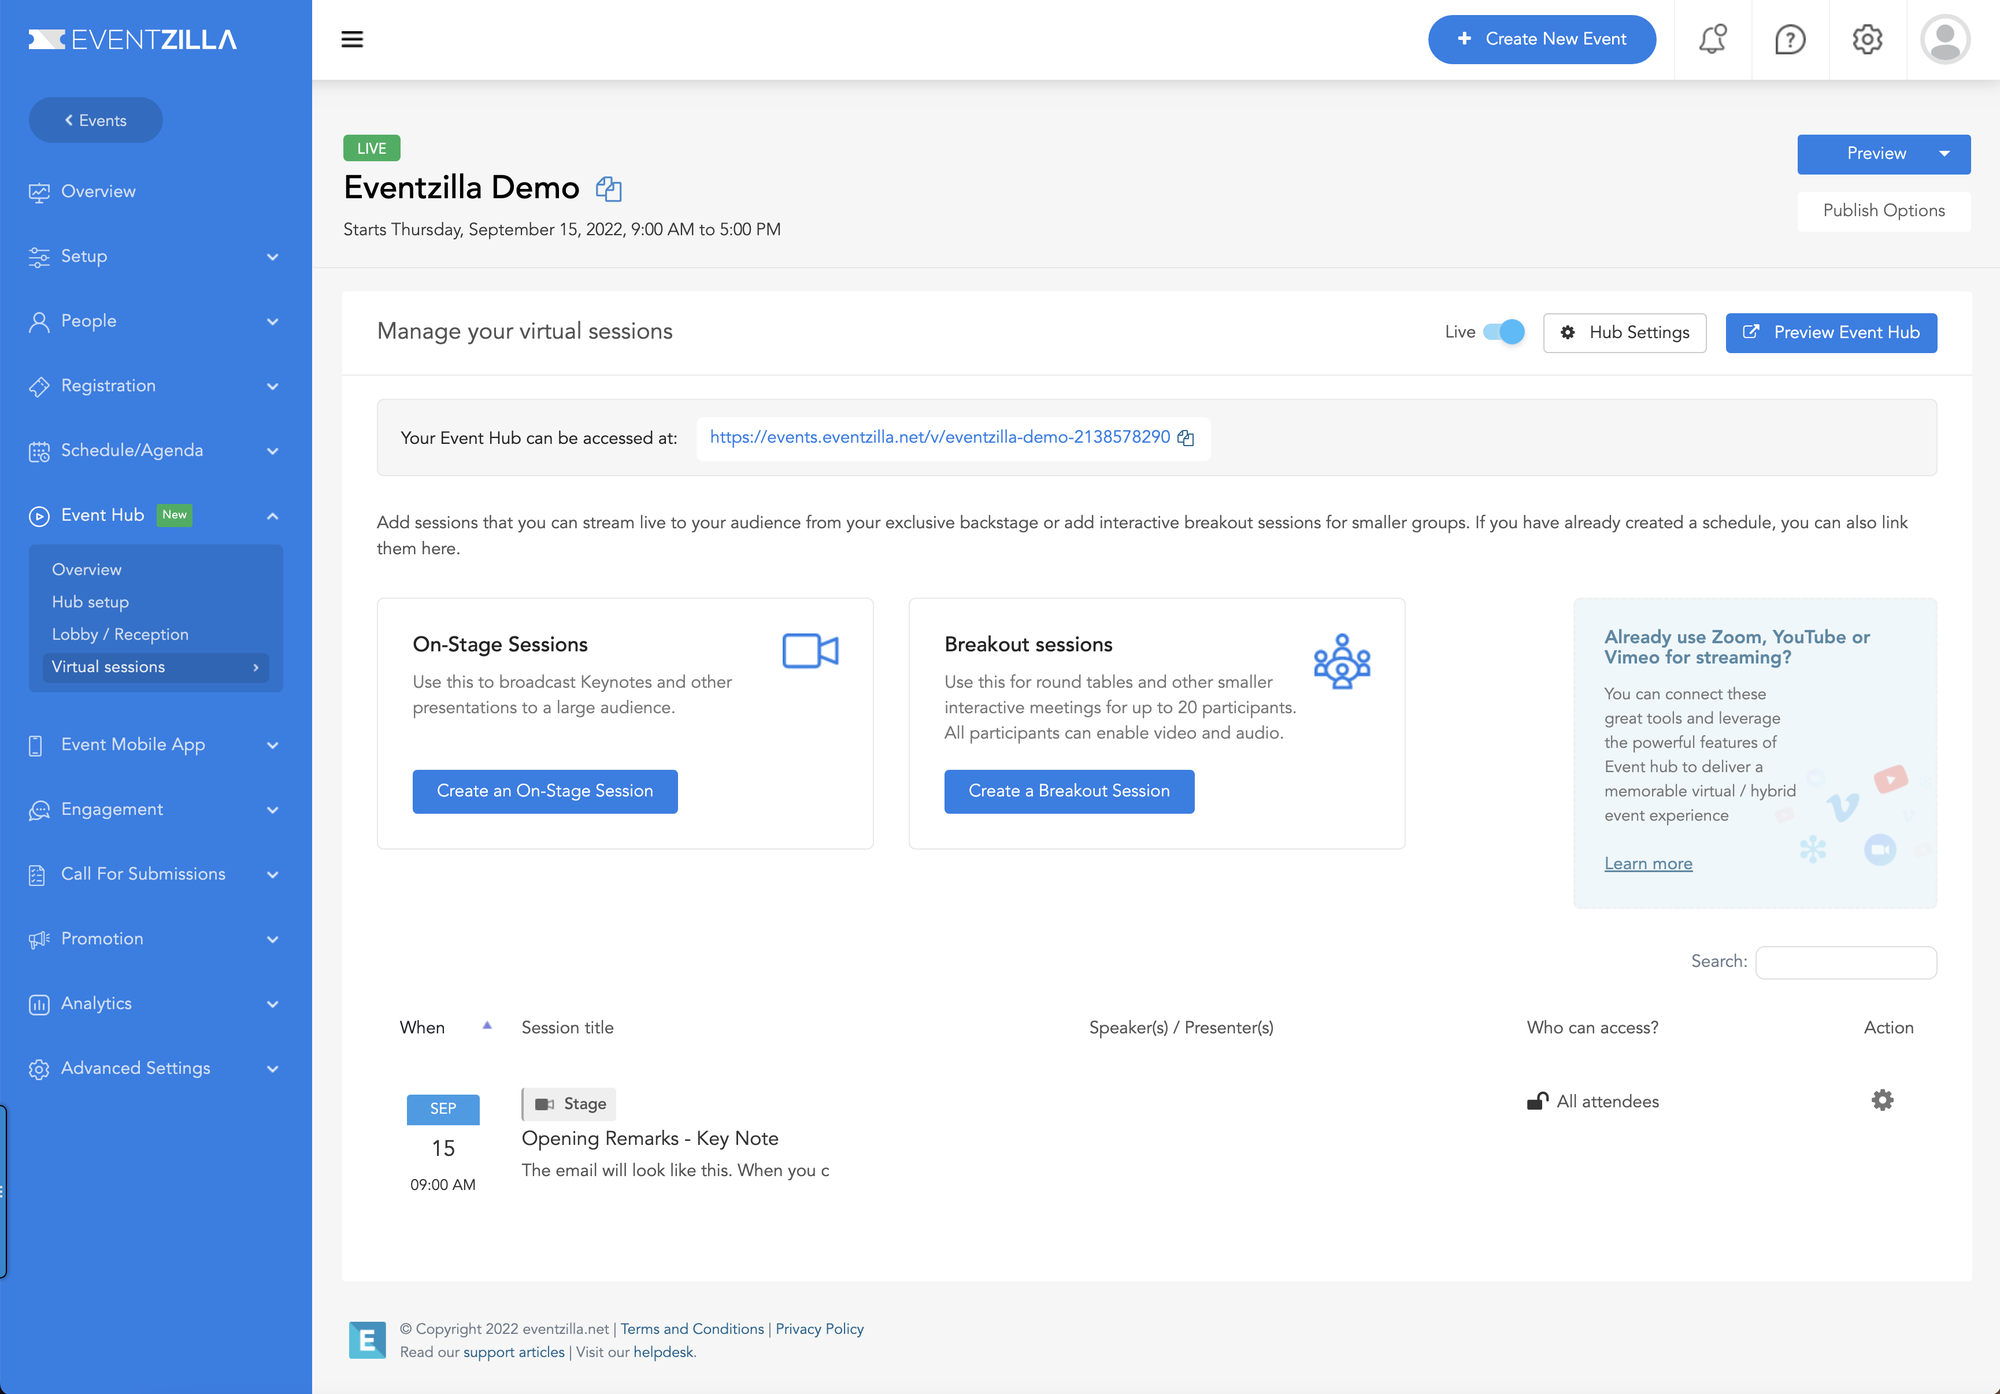Click the Setup sliders icon
The image size is (2000, 1394).
39,257
